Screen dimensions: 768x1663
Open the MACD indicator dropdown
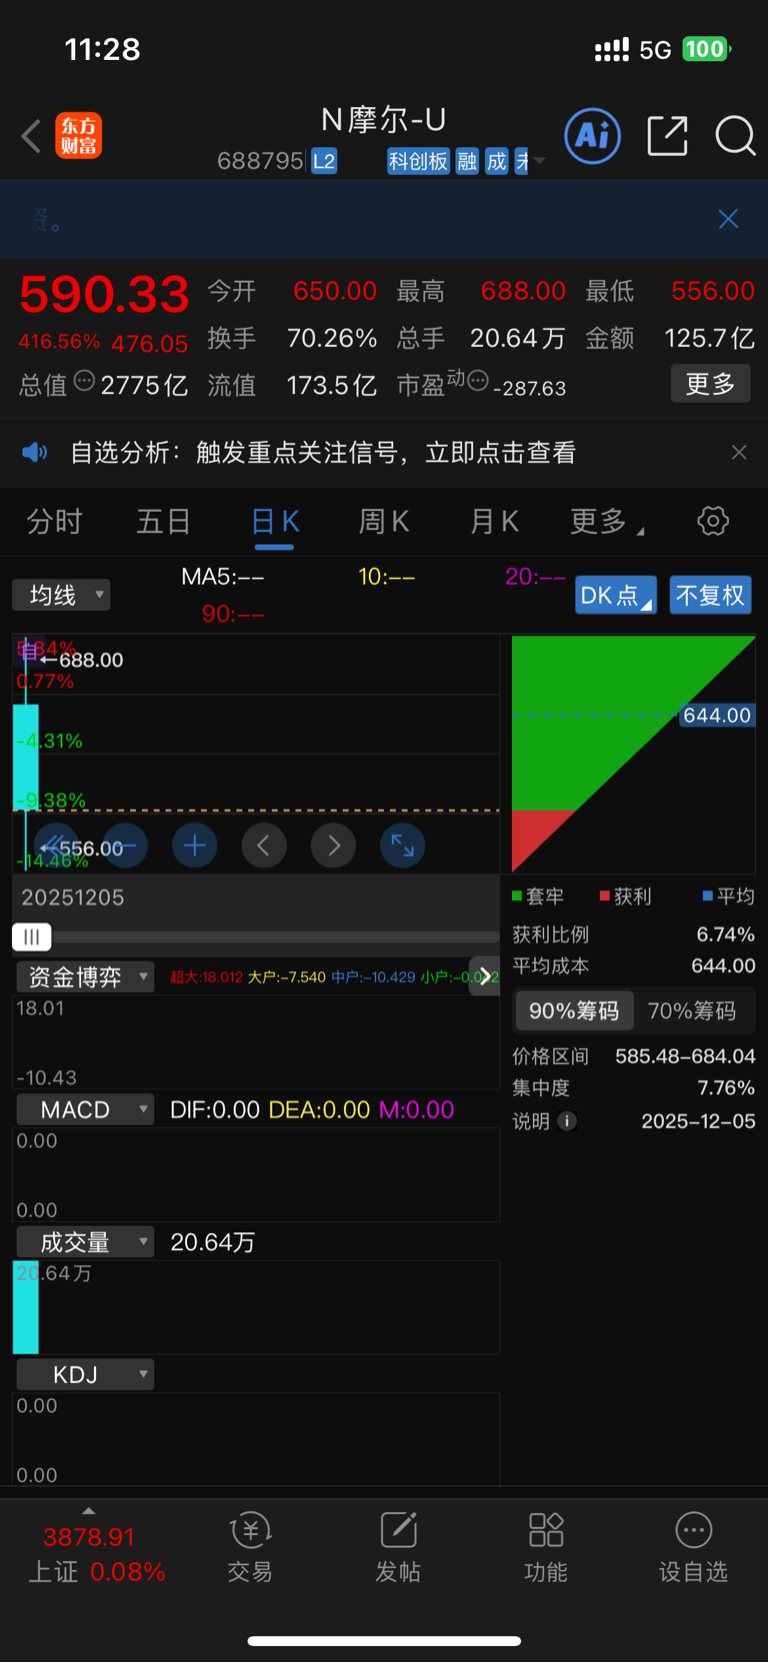[x=85, y=1110]
